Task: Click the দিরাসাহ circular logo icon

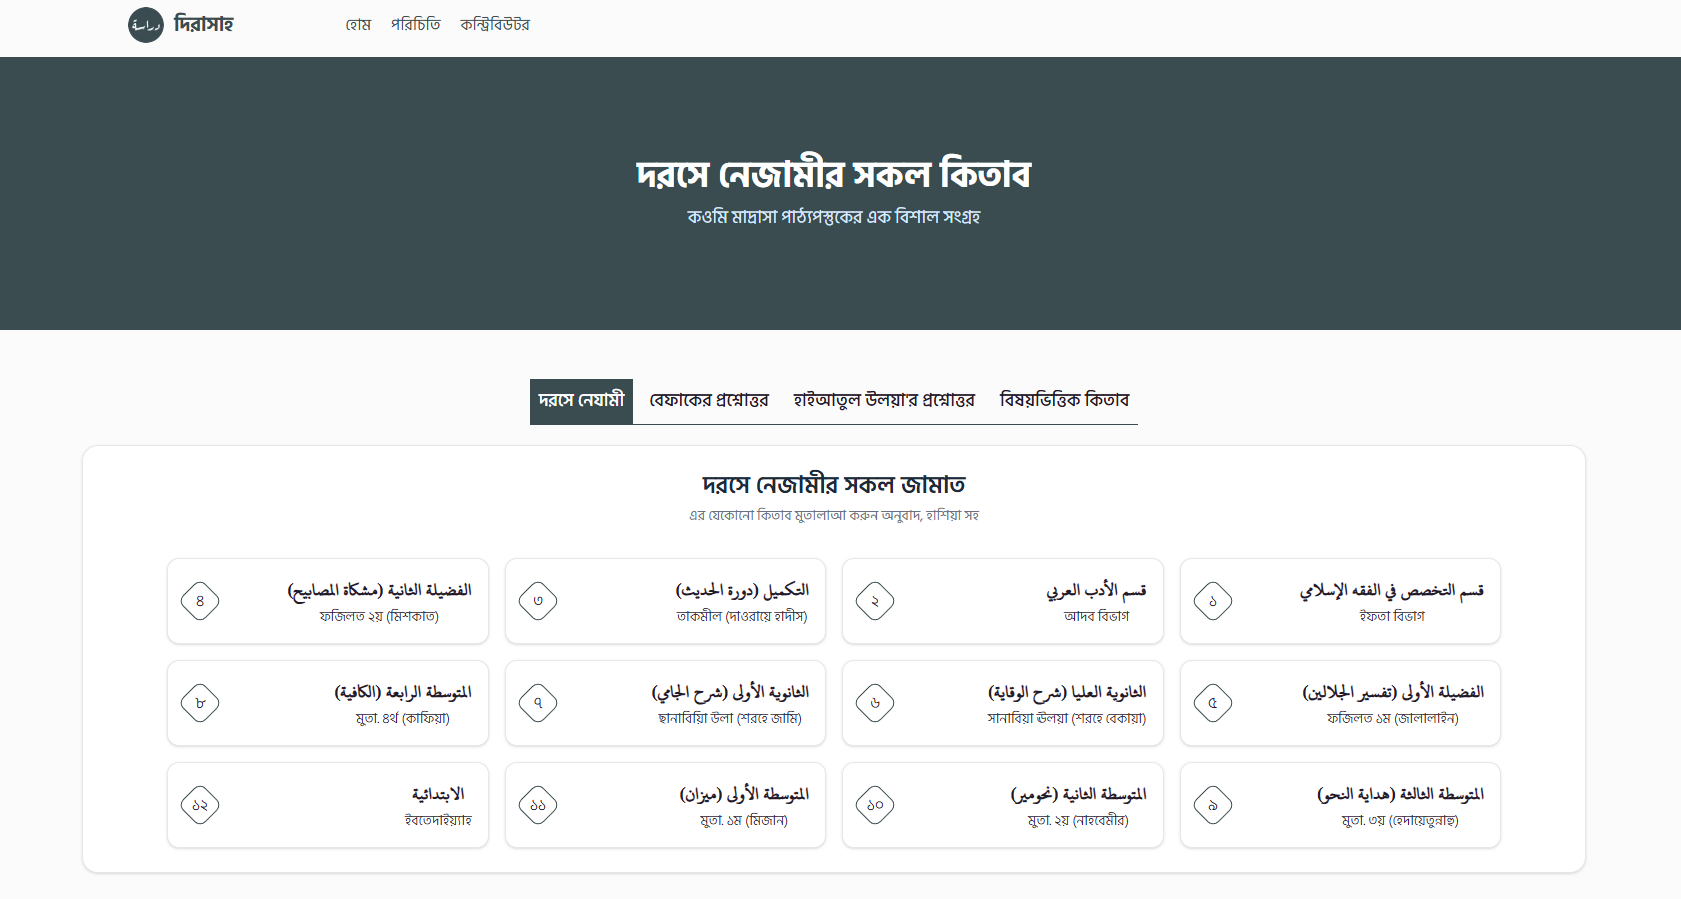Action: point(146,25)
